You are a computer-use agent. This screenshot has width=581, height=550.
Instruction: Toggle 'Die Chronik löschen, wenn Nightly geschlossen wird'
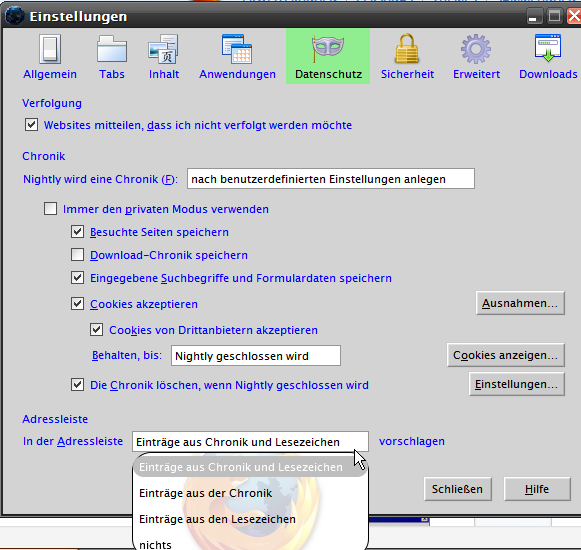[x=77, y=384]
